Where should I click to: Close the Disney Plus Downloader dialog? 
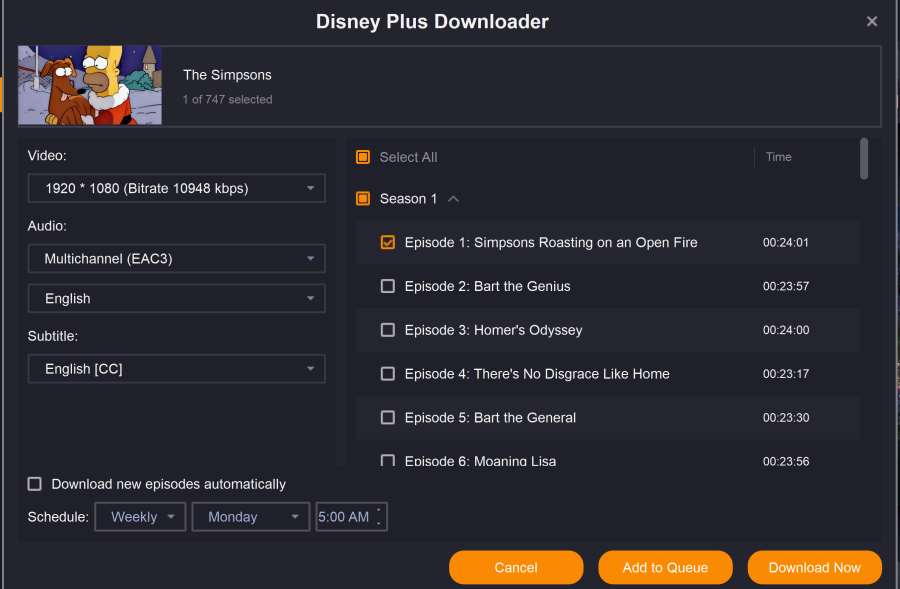871,21
